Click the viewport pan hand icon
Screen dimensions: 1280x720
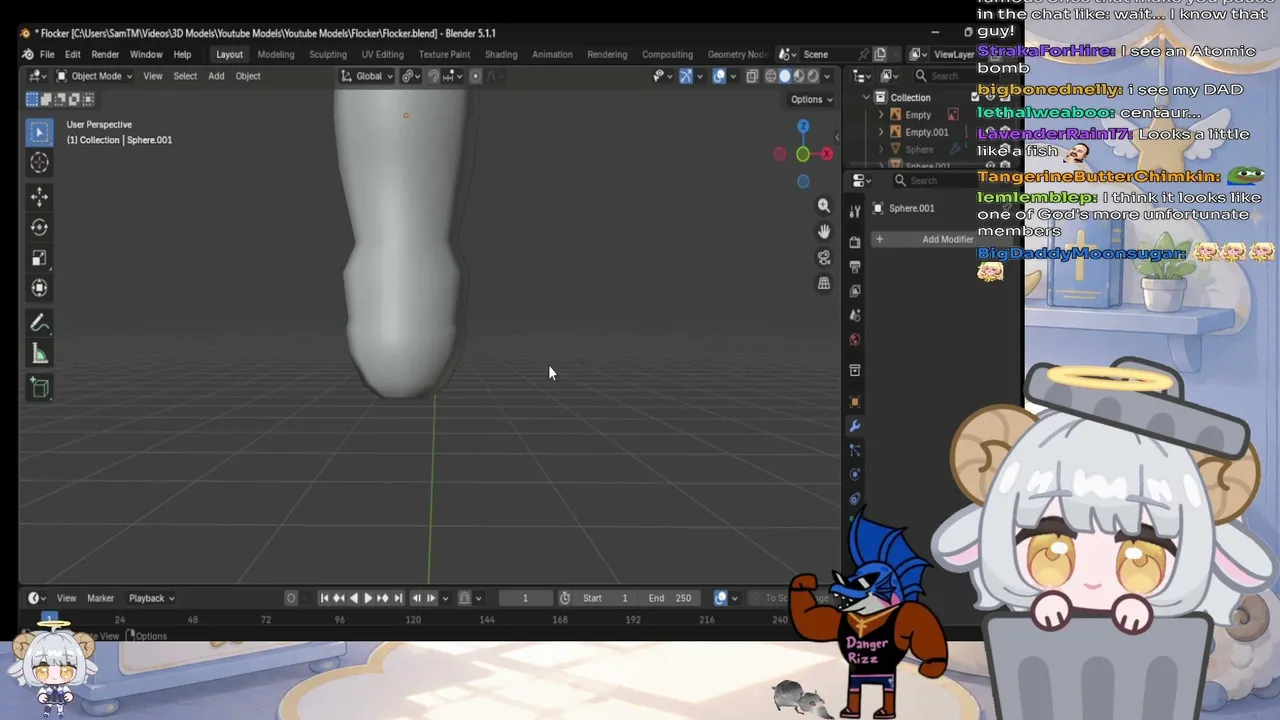point(824,231)
